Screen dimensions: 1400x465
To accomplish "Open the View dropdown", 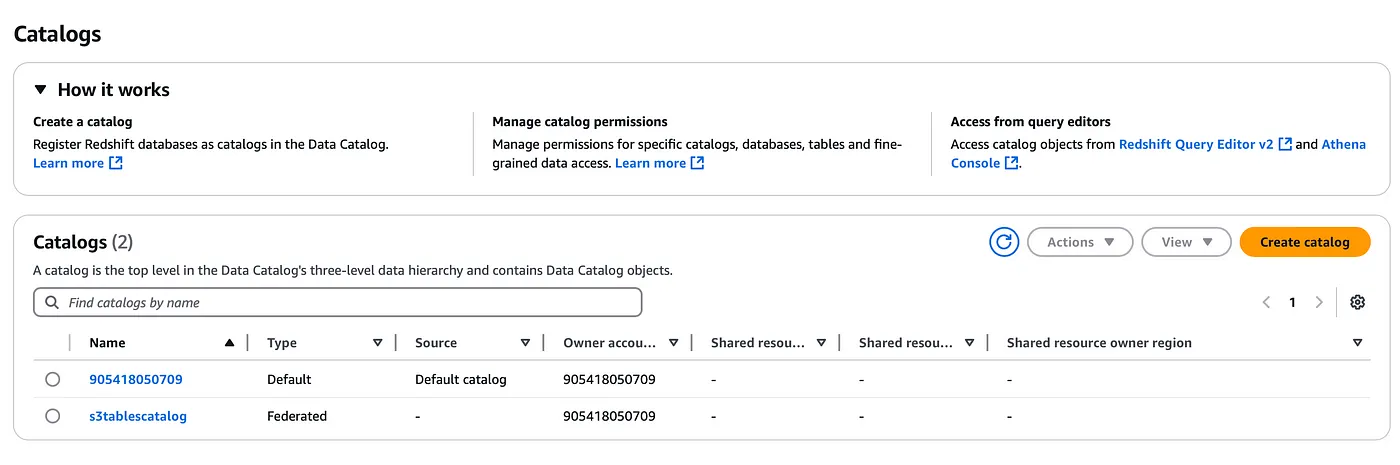I will tap(1187, 242).
